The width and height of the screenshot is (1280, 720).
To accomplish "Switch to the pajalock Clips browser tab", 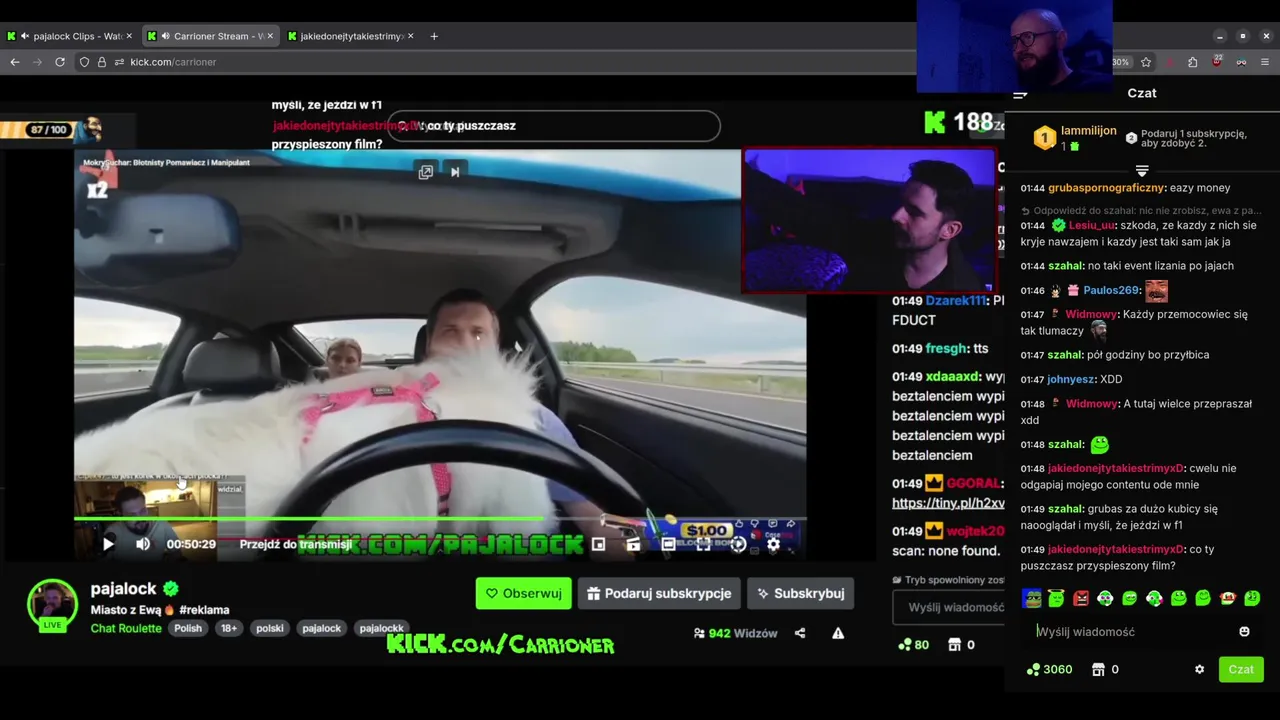I will [x=70, y=36].
